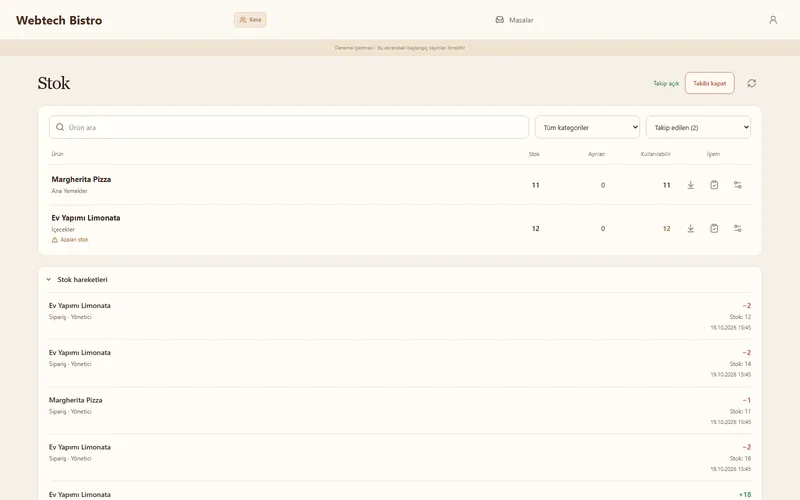This screenshot has width=800, height=500.
Task: Click the Webtech Bistro logo
Action: tap(59, 20)
